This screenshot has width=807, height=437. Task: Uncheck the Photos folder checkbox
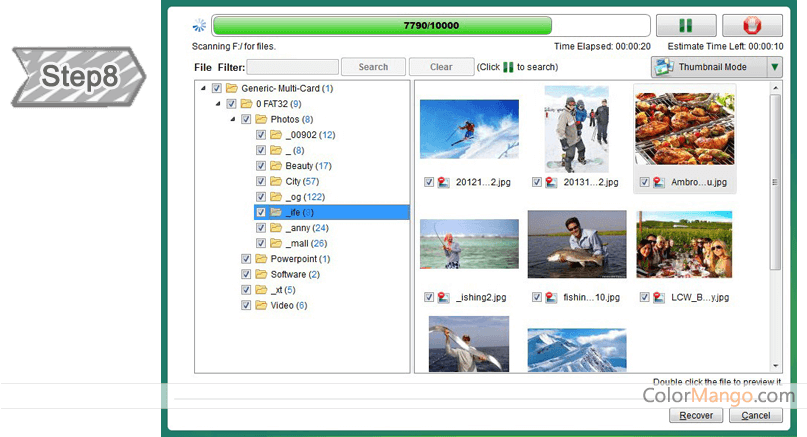(x=246, y=119)
